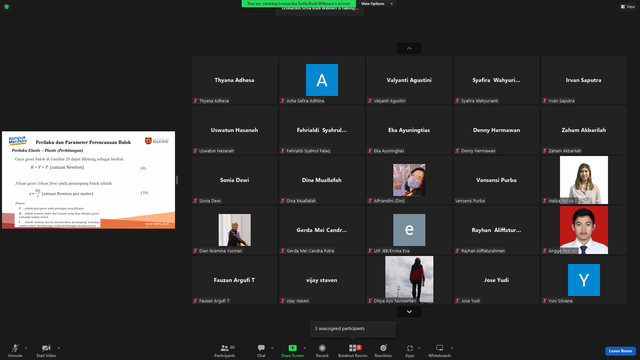Start recording with the Record button
Viewport: 640px width, 360px height.
[322, 350]
